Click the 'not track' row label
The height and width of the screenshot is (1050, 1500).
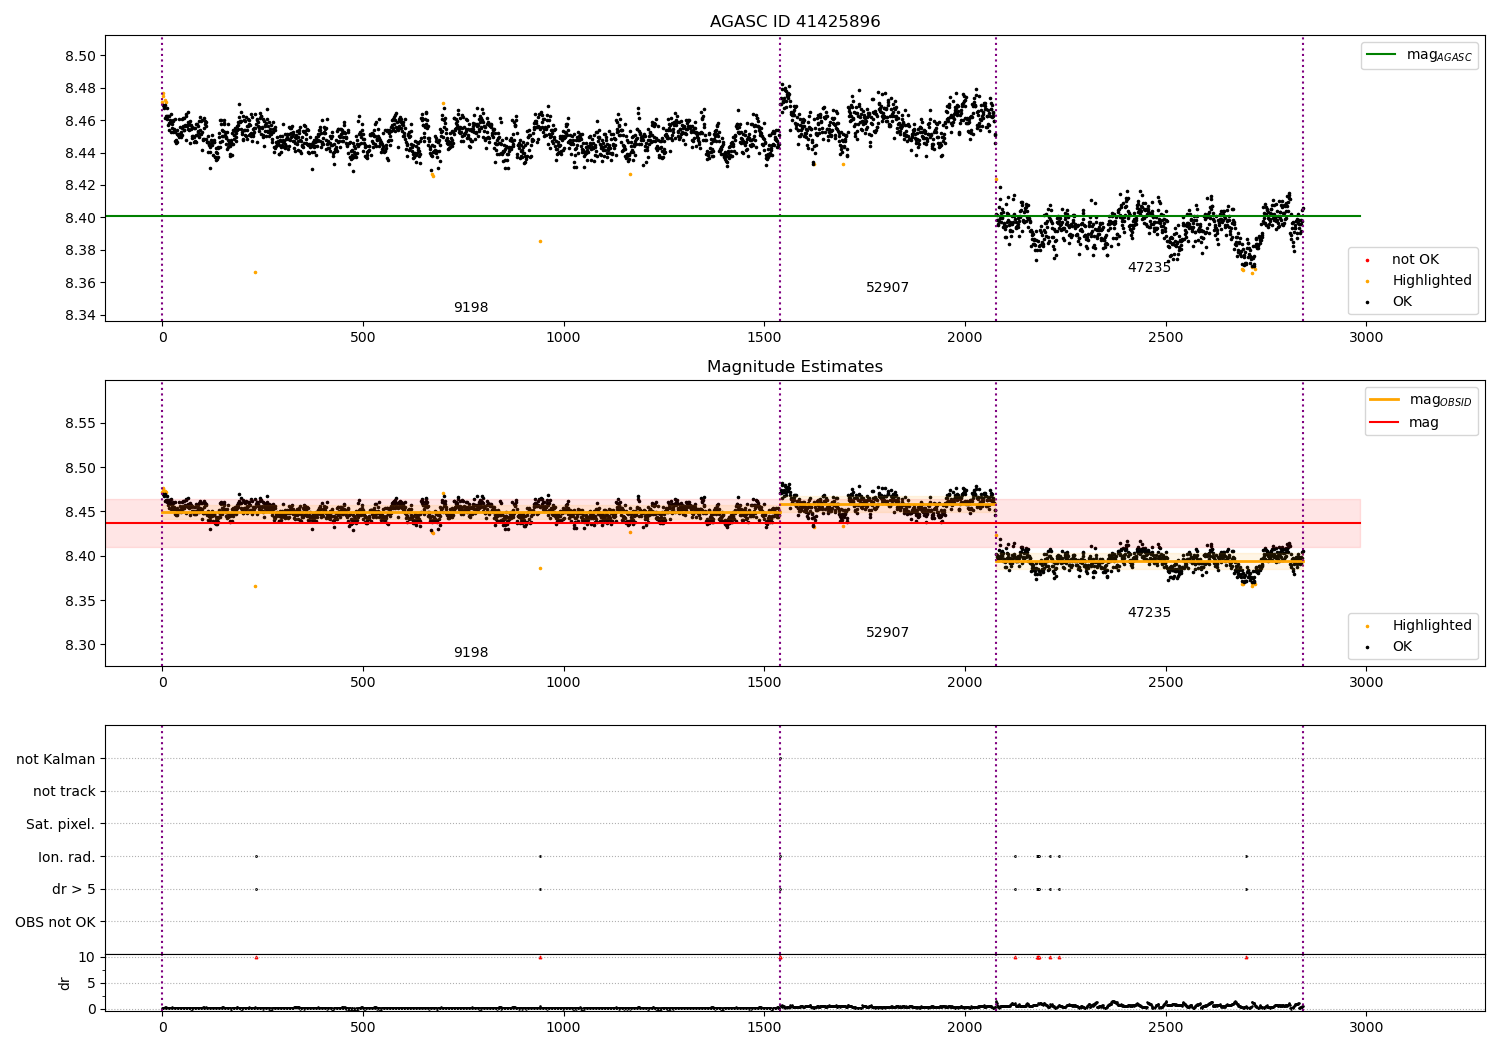64,792
